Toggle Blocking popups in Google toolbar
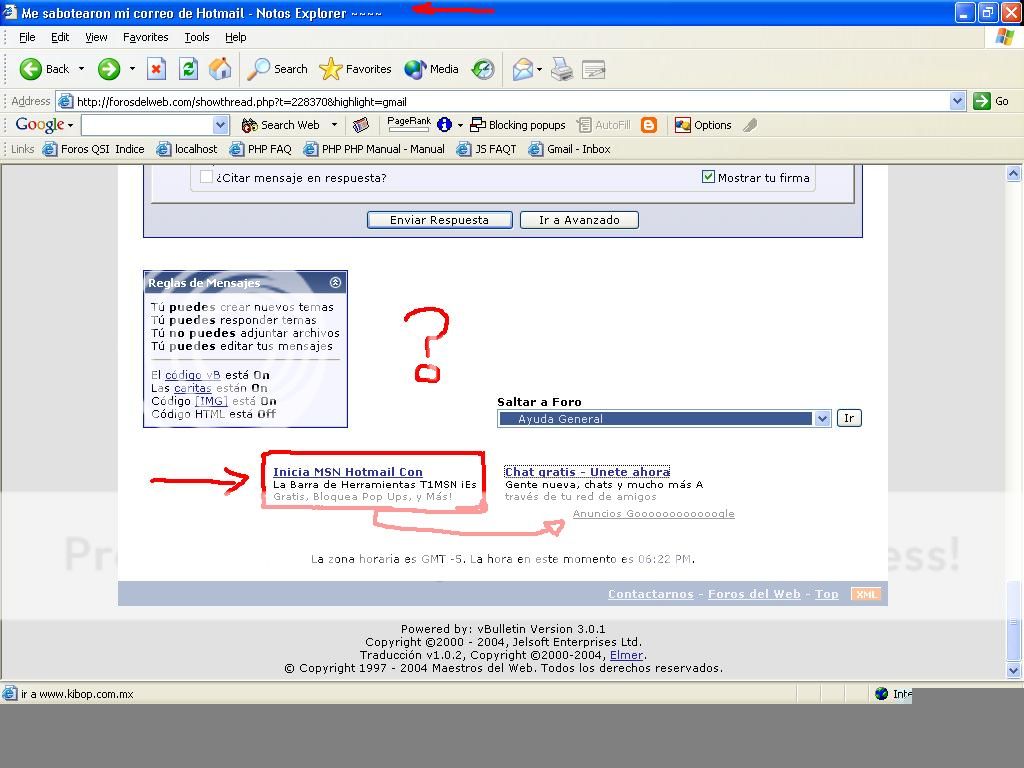This screenshot has width=1024, height=768. point(518,125)
